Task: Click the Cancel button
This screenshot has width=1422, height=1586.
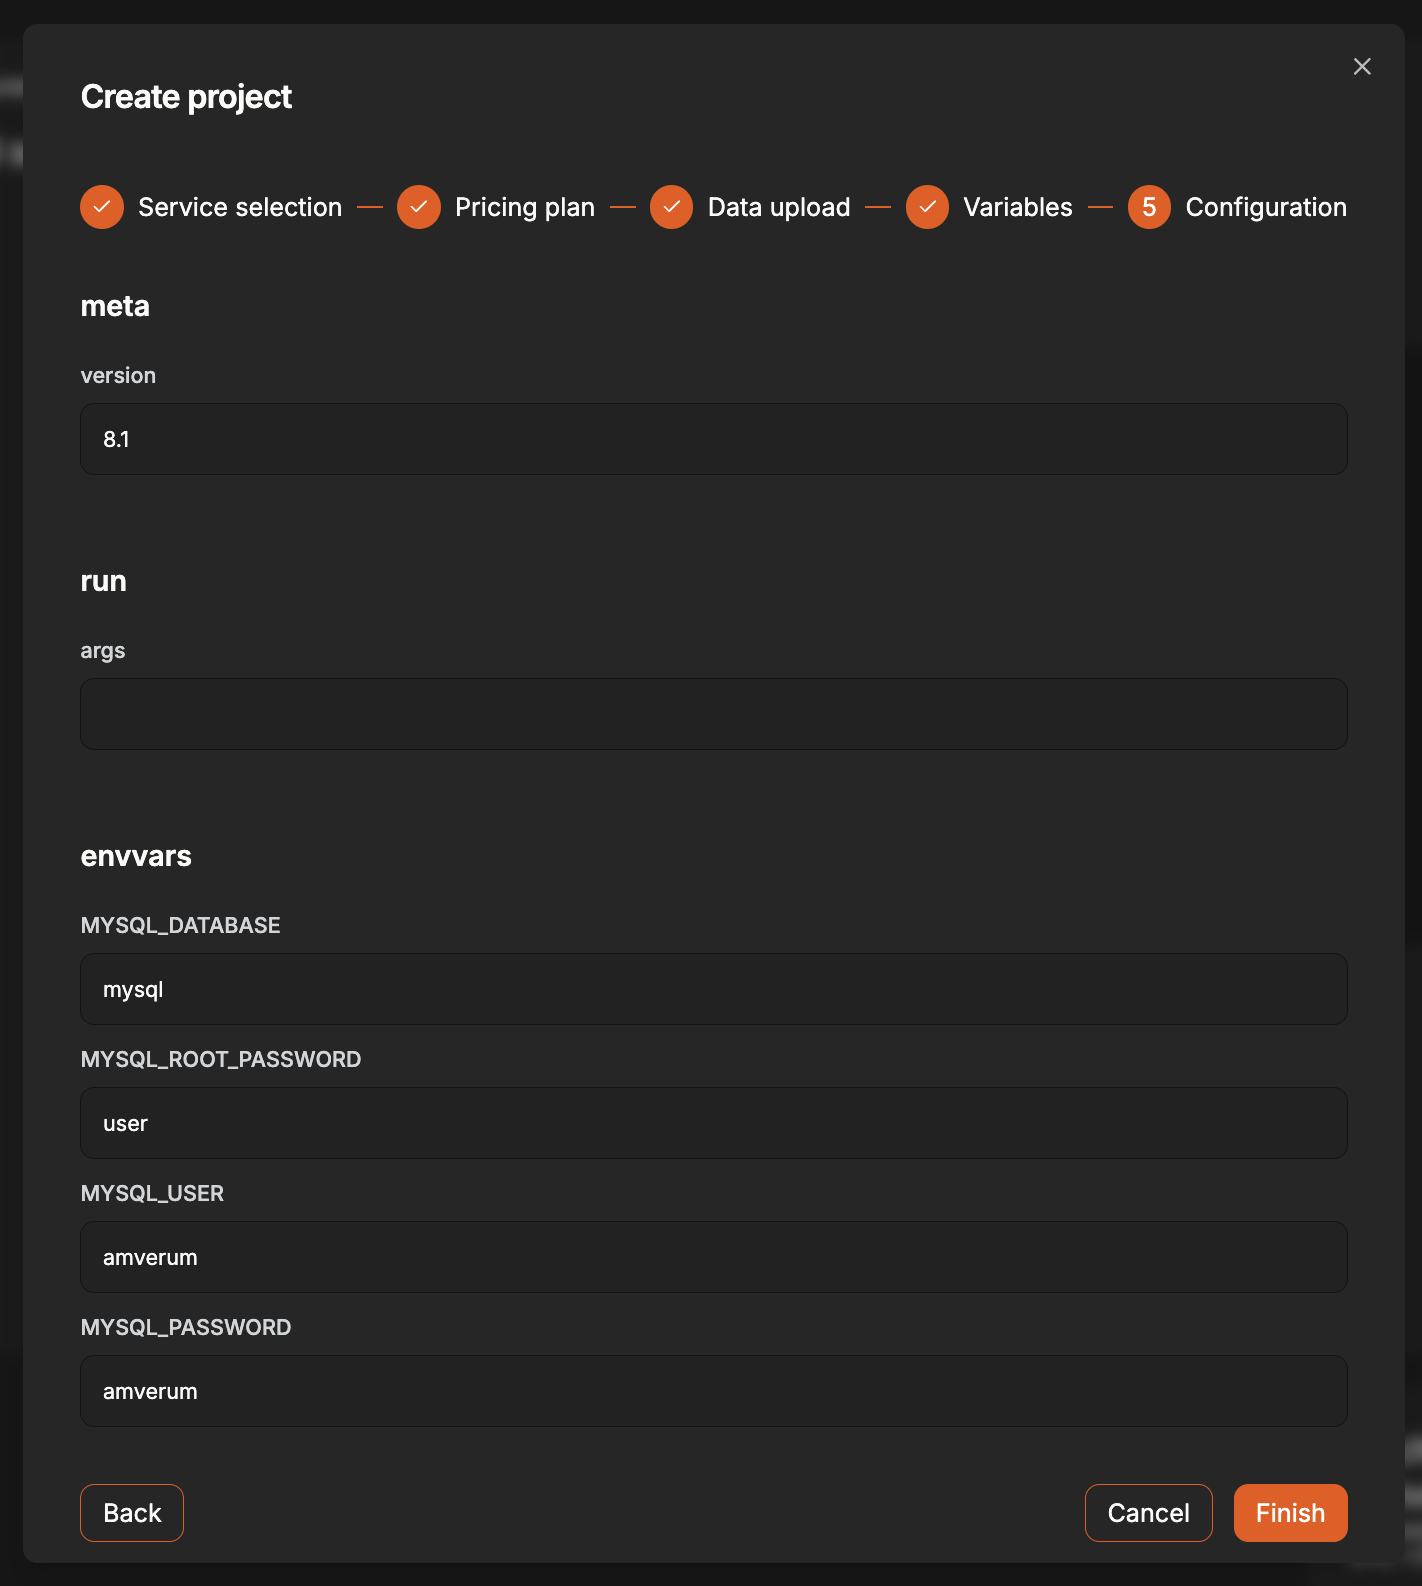Action: (1149, 1513)
